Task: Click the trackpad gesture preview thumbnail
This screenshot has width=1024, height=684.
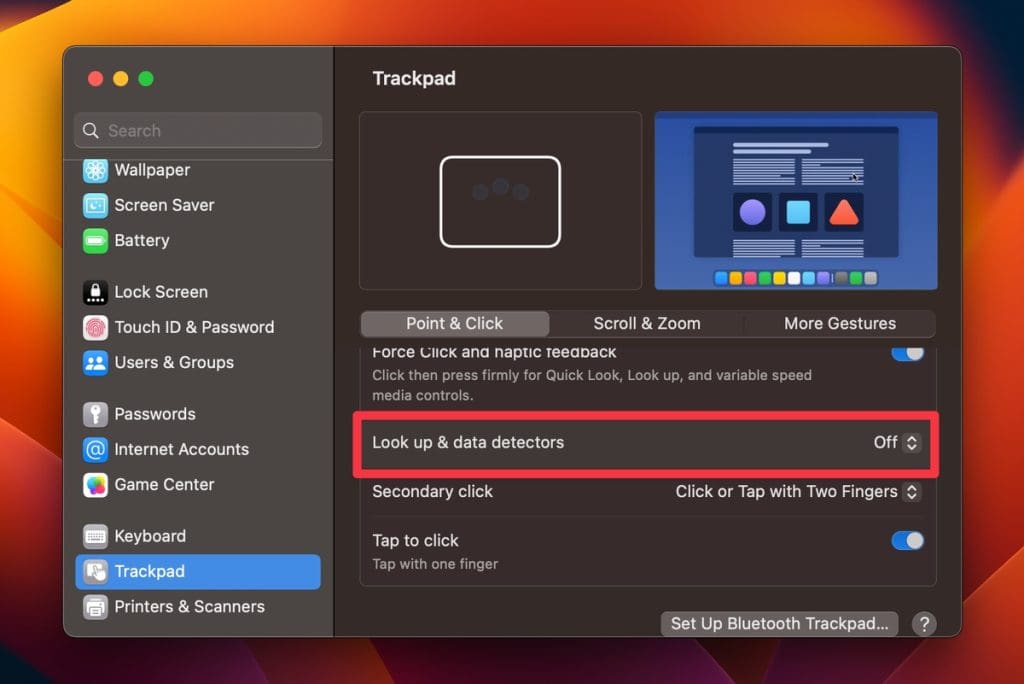Action: click(x=500, y=201)
